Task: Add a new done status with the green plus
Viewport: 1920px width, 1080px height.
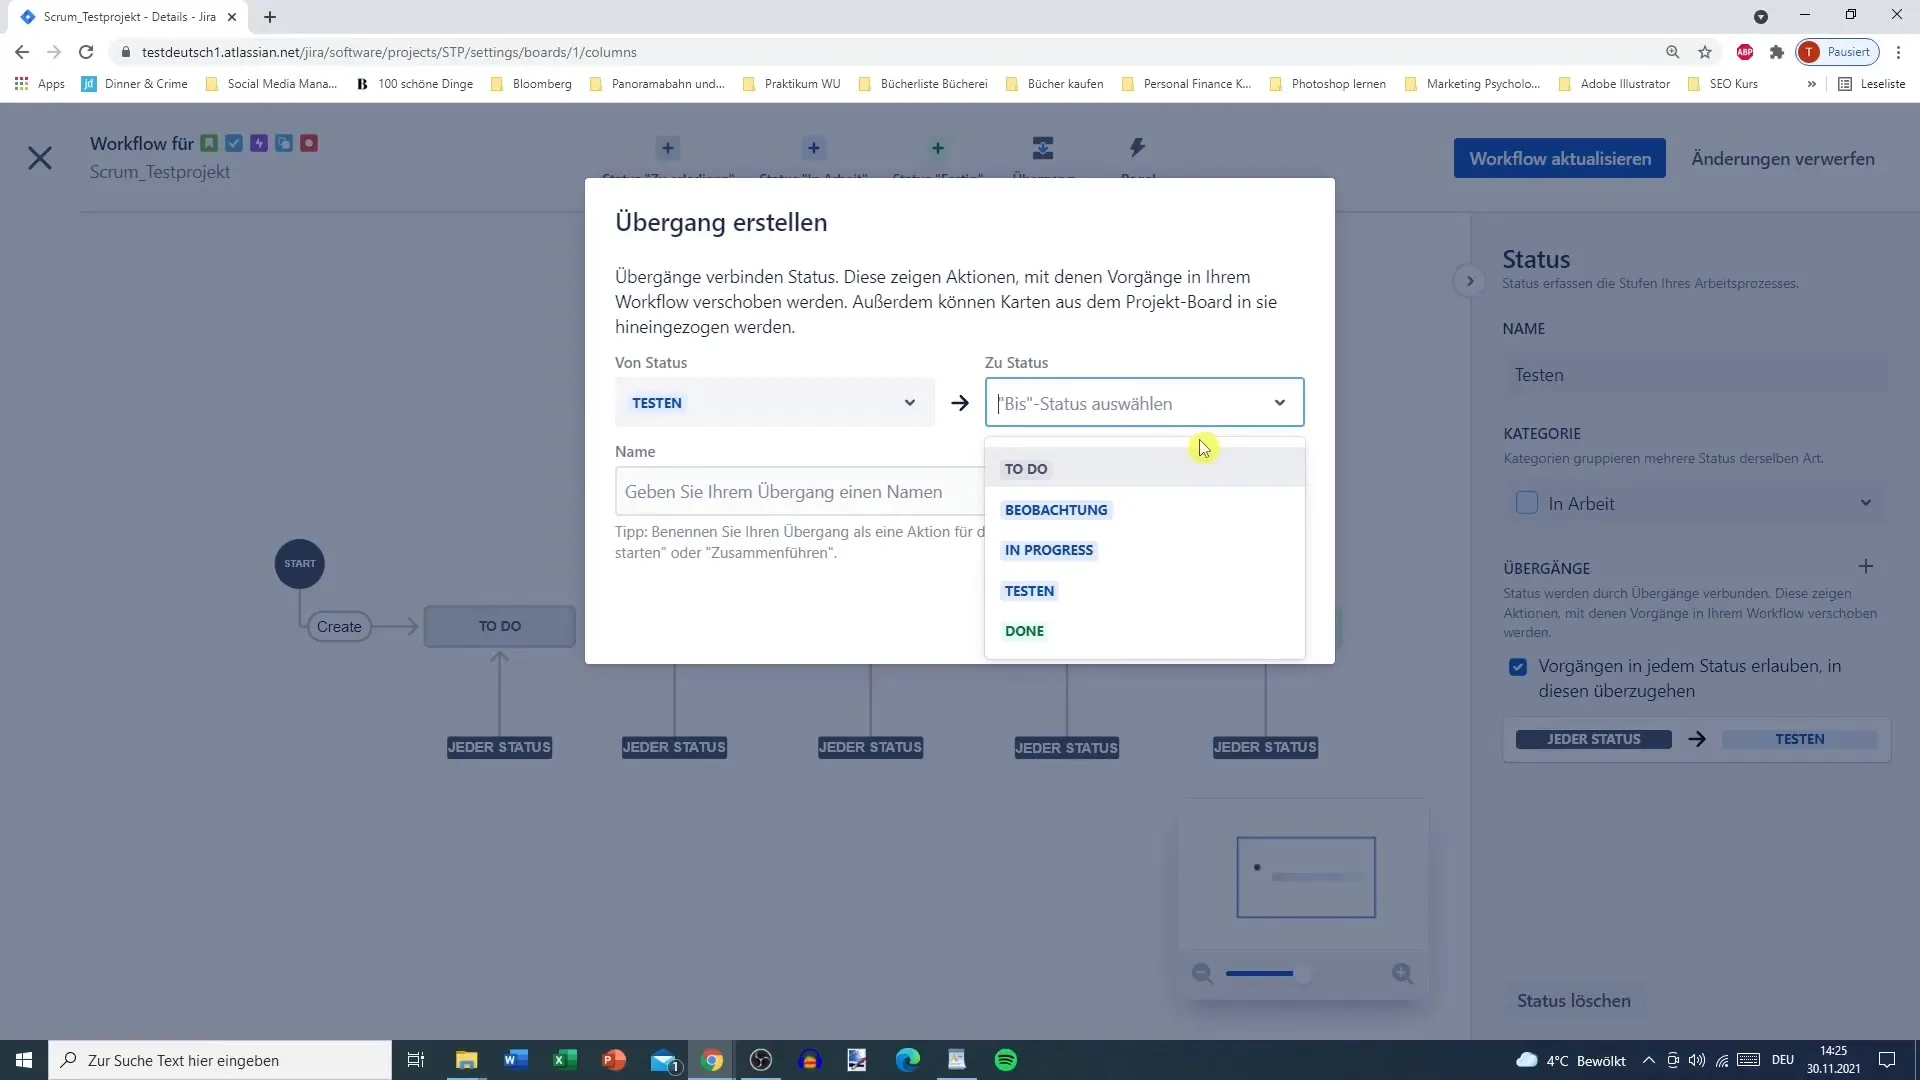Action: click(x=938, y=149)
